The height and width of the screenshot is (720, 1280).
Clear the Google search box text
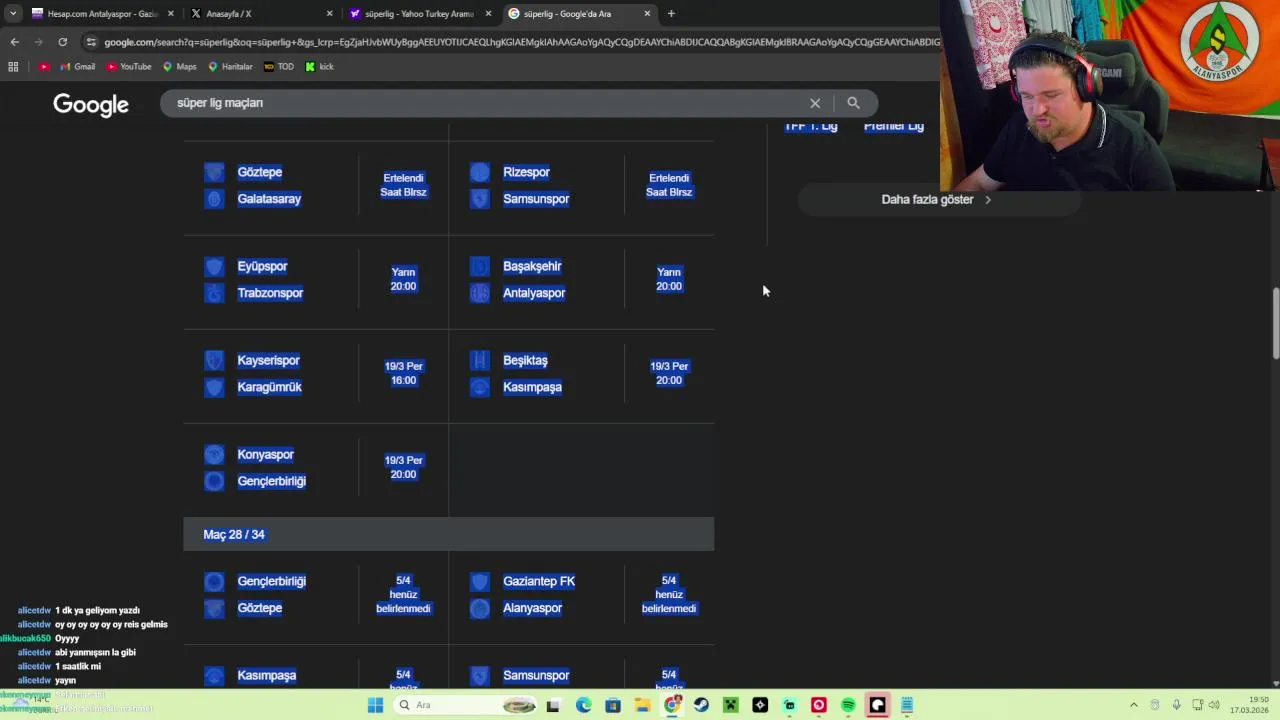[815, 103]
